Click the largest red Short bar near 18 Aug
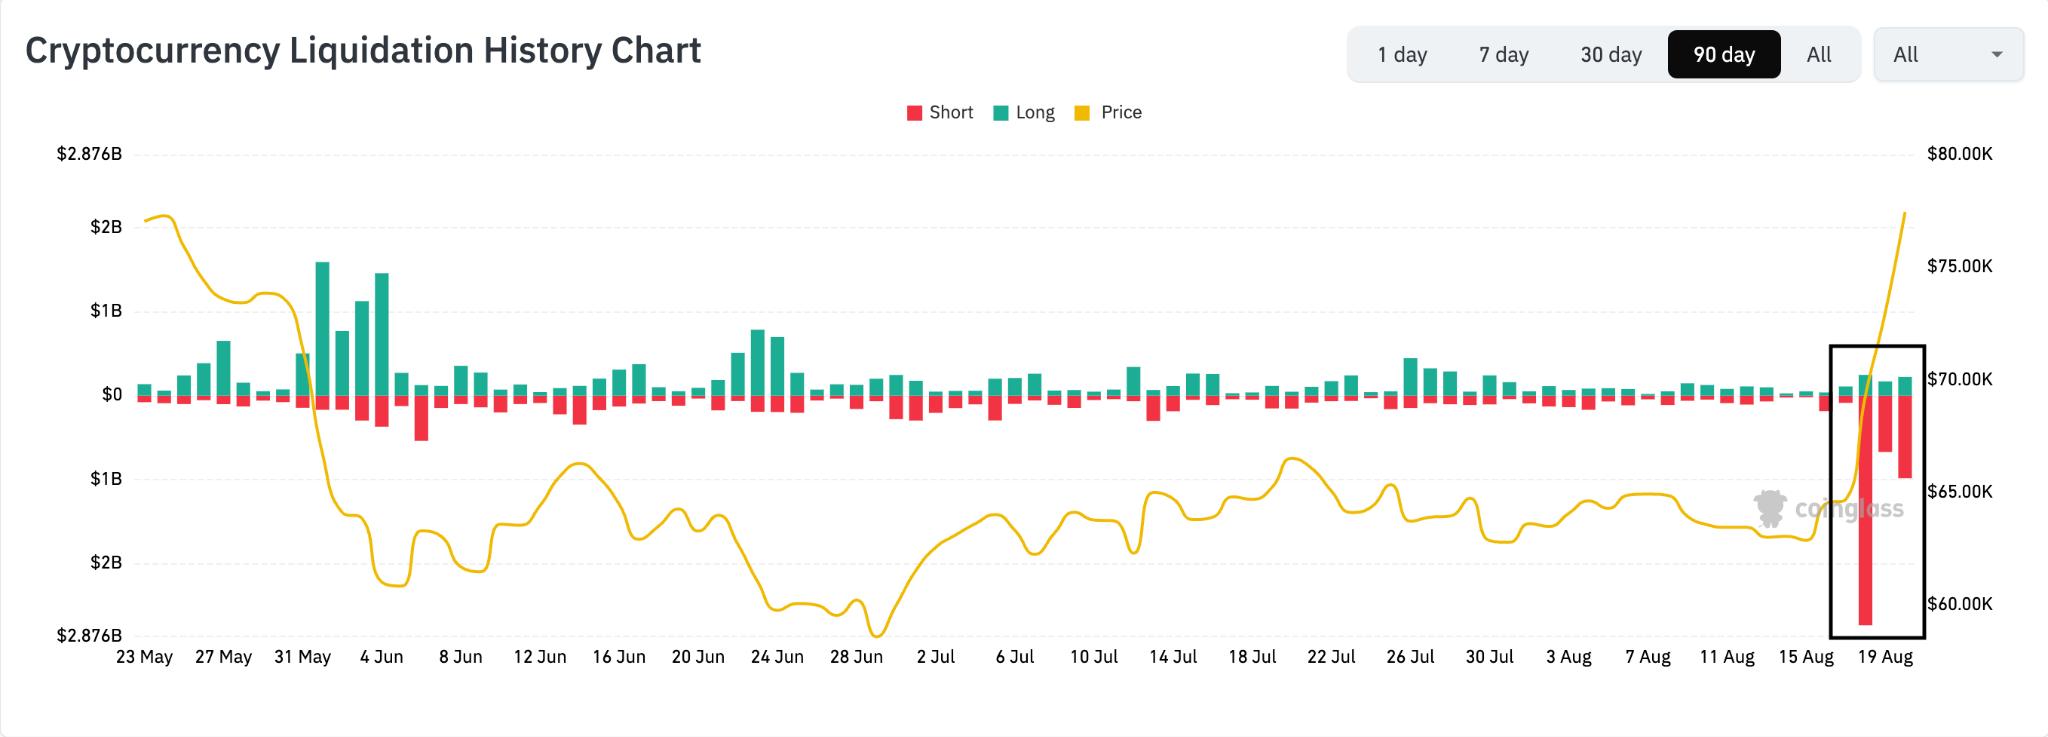This screenshot has width=2048, height=737. tap(1865, 510)
